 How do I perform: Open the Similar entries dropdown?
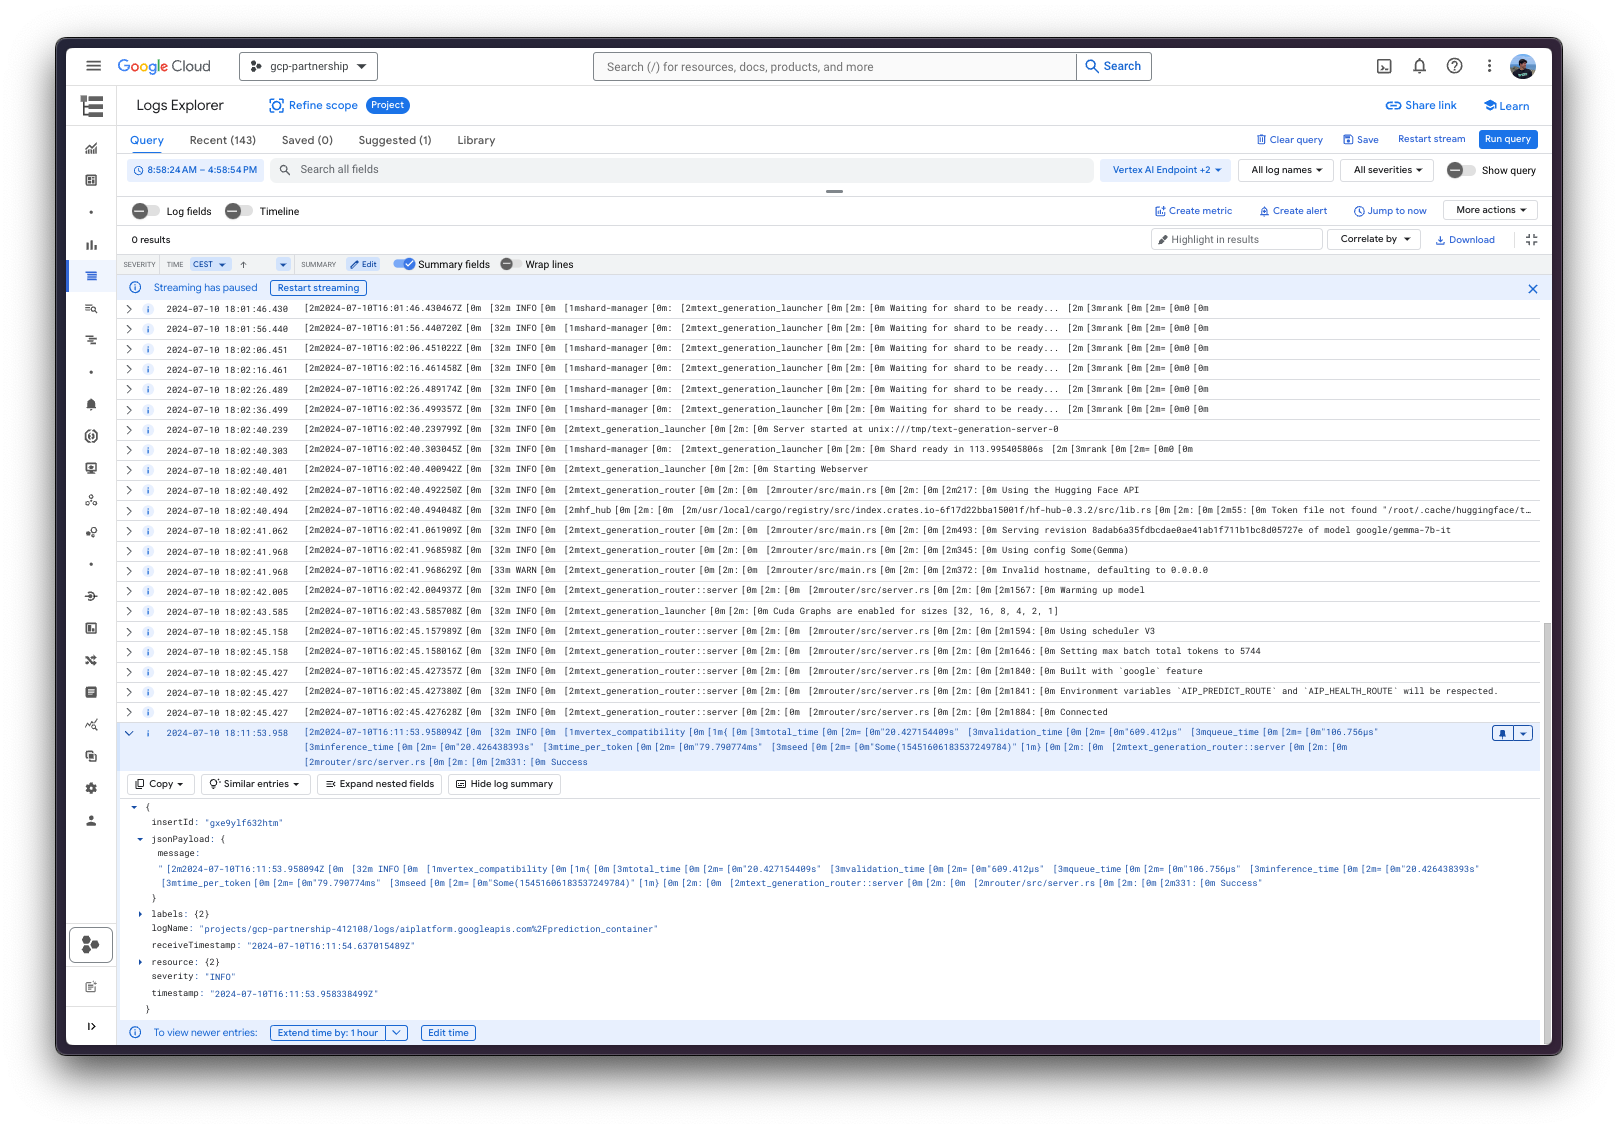(x=255, y=784)
